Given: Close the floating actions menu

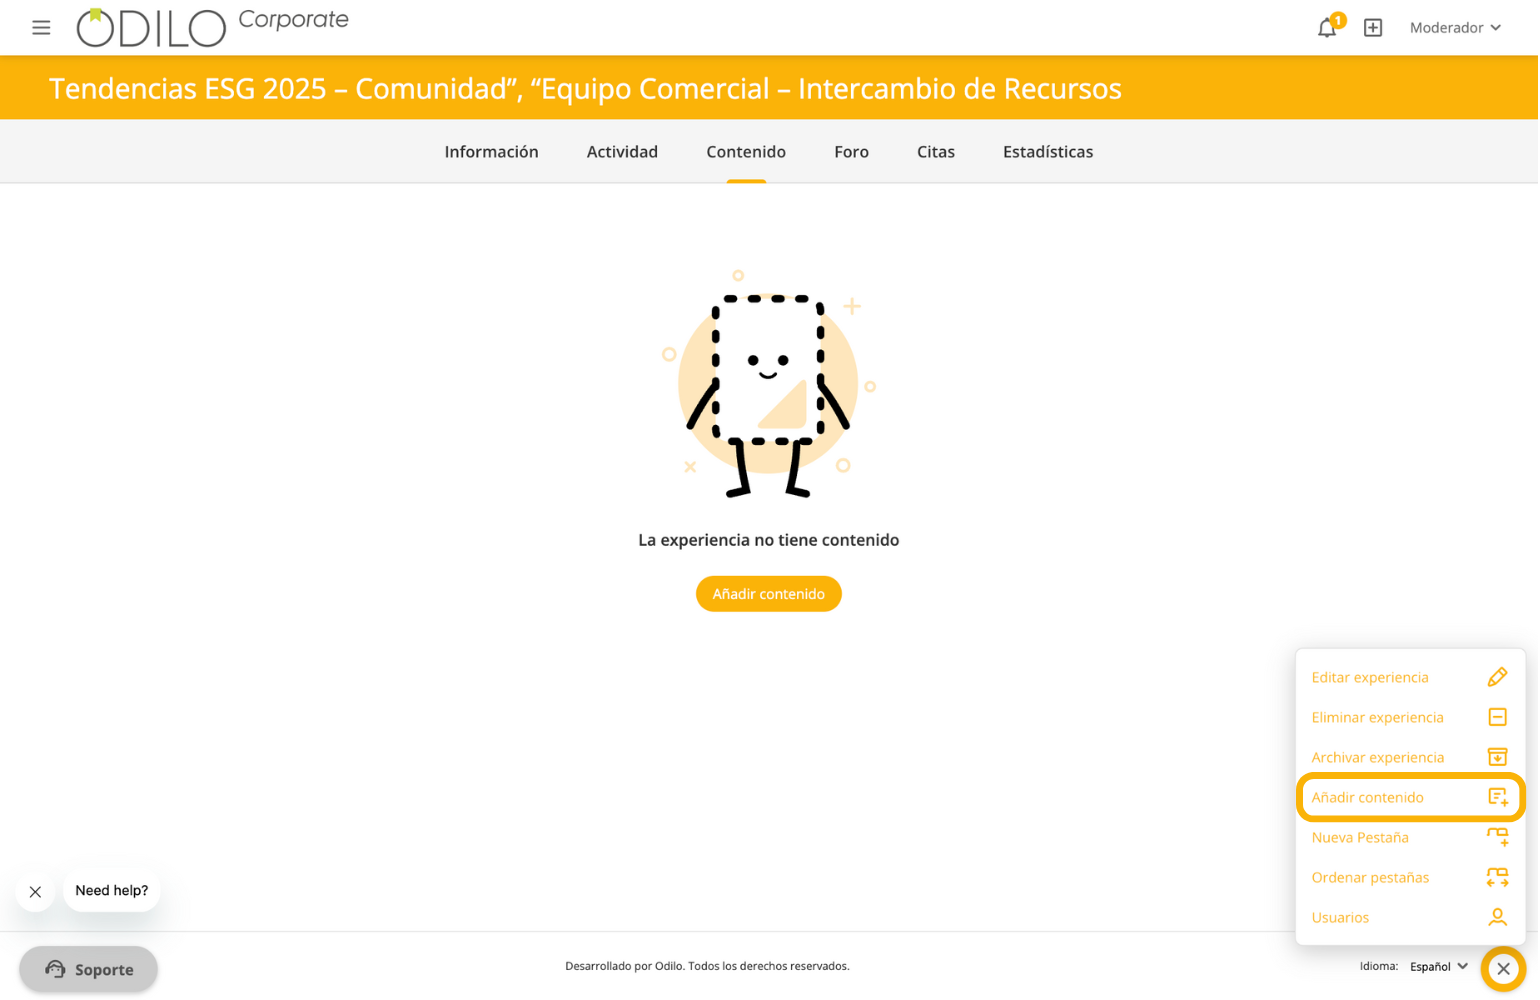Looking at the screenshot, I should click(x=1503, y=968).
